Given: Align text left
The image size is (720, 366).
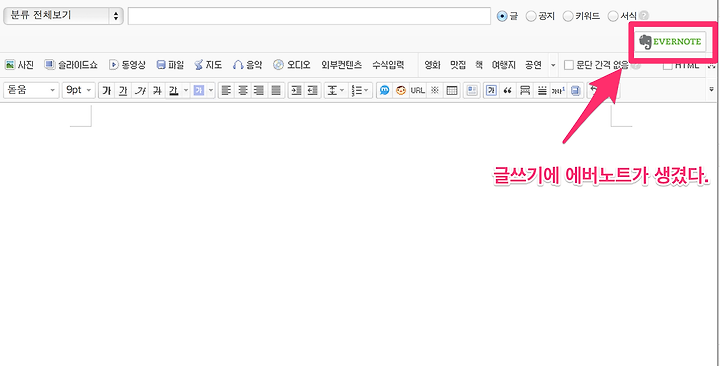Looking at the screenshot, I should coord(225,90).
